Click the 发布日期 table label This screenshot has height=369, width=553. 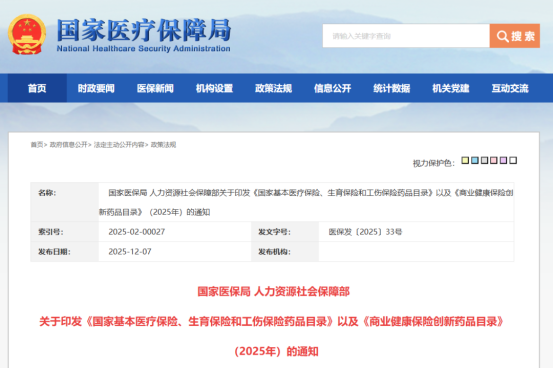pos(54,252)
